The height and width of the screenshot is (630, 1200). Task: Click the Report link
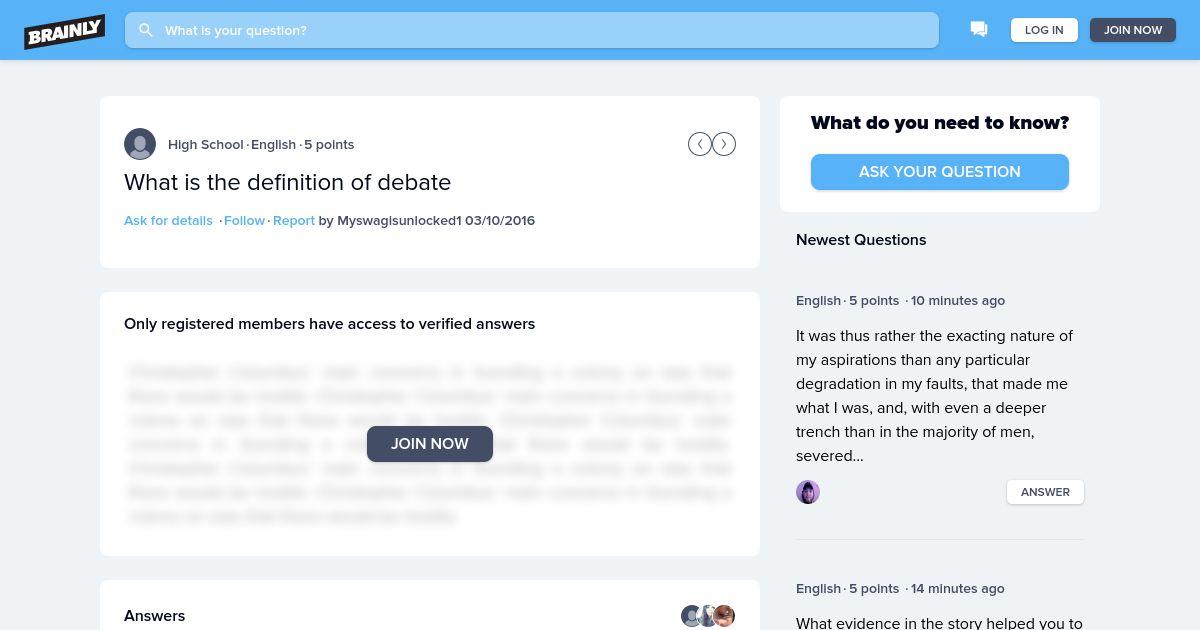tap(294, 220)
